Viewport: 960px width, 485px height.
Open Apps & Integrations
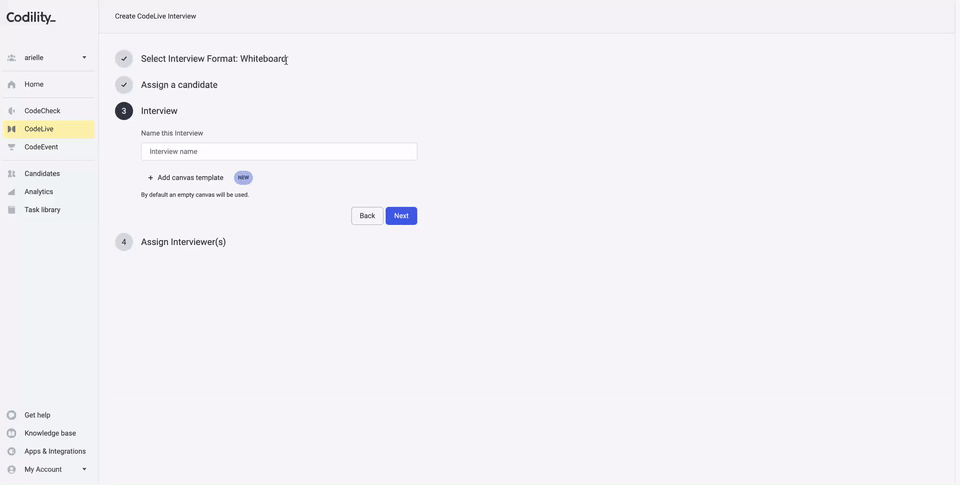tap(55, 451)
